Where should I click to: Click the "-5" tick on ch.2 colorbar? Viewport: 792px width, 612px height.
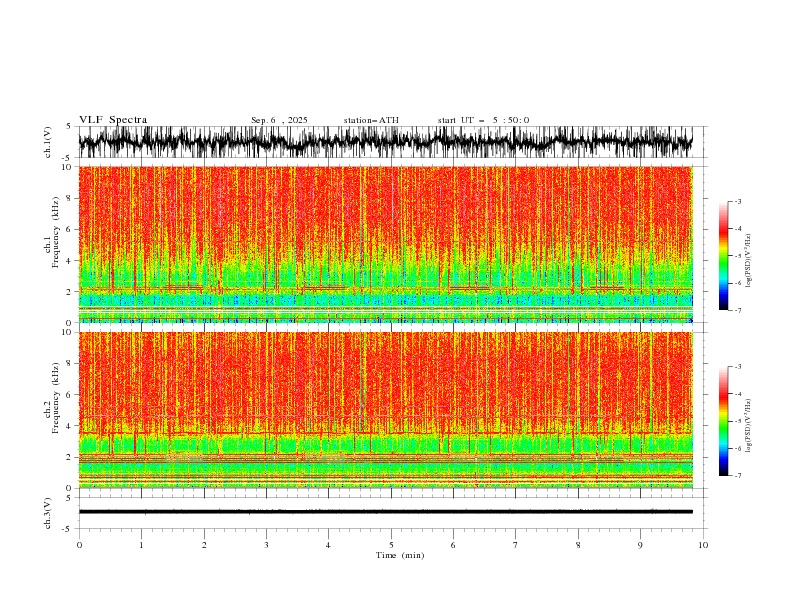coord(737,421)
